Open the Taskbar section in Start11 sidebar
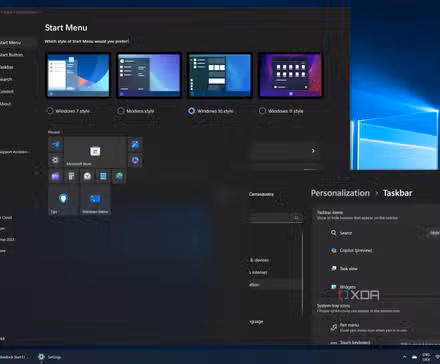Viewport: 440px width, 364px height. point(7,67)
